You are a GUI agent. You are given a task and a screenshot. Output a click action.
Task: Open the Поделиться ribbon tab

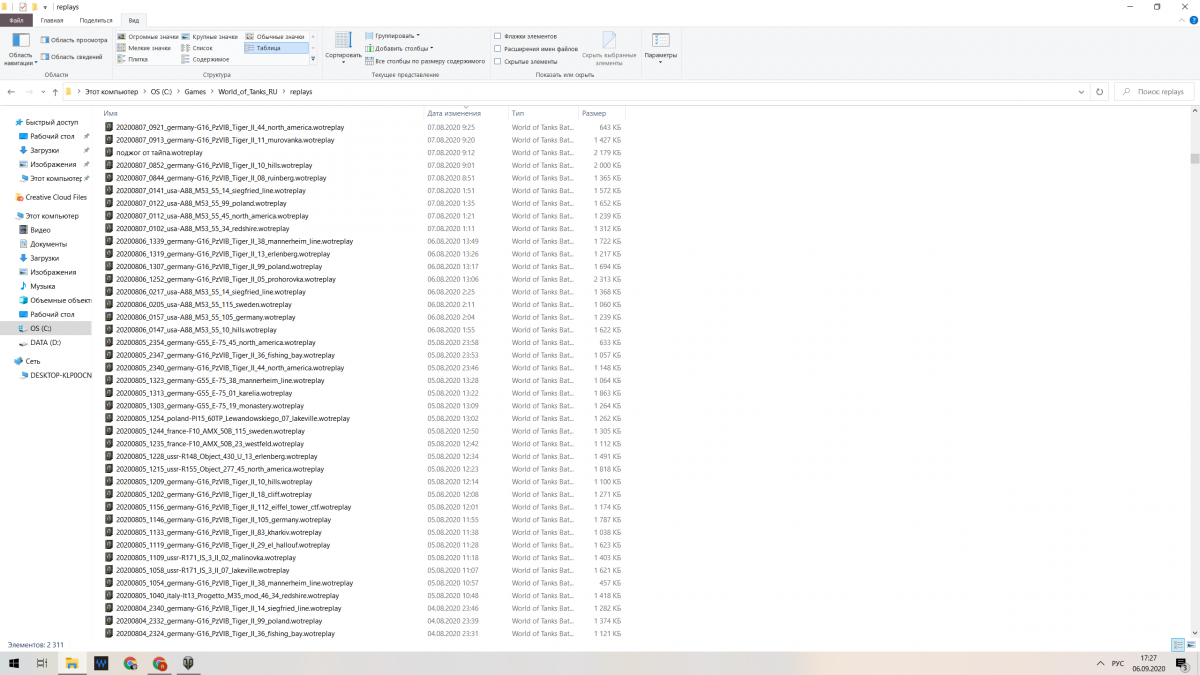(x=96, y=20)
